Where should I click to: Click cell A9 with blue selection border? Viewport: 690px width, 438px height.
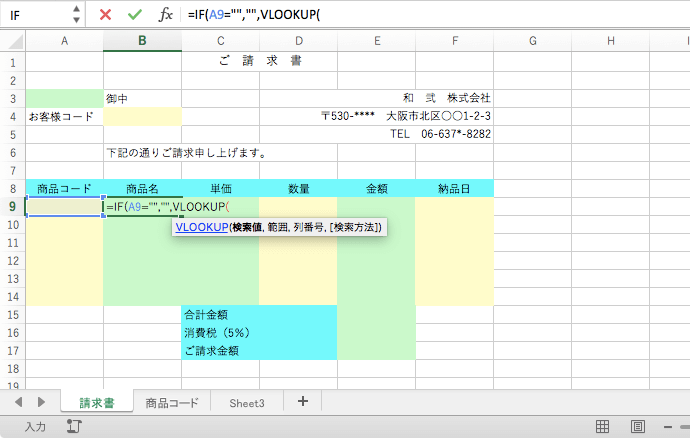coord(65,206)
